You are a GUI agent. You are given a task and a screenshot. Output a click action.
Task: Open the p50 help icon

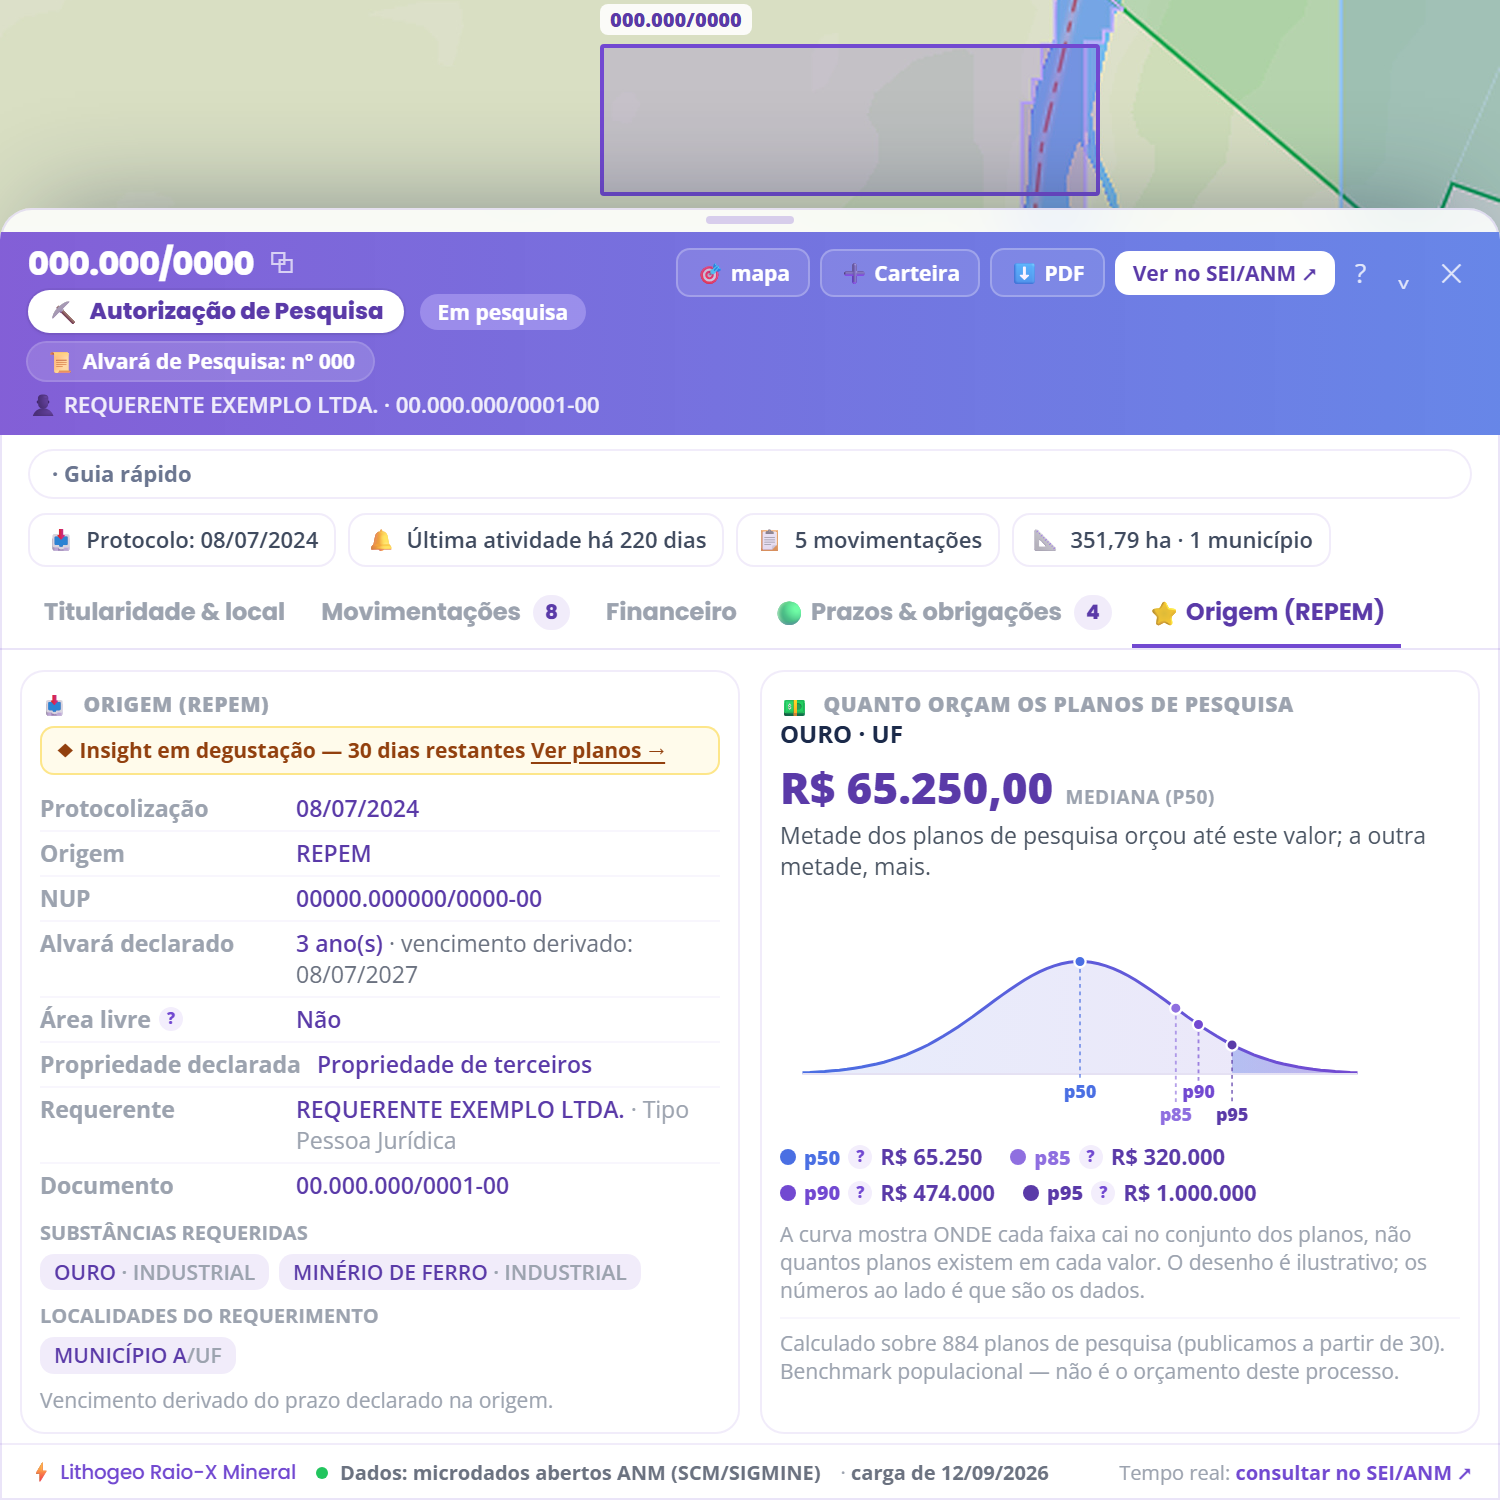(860, 1157)
